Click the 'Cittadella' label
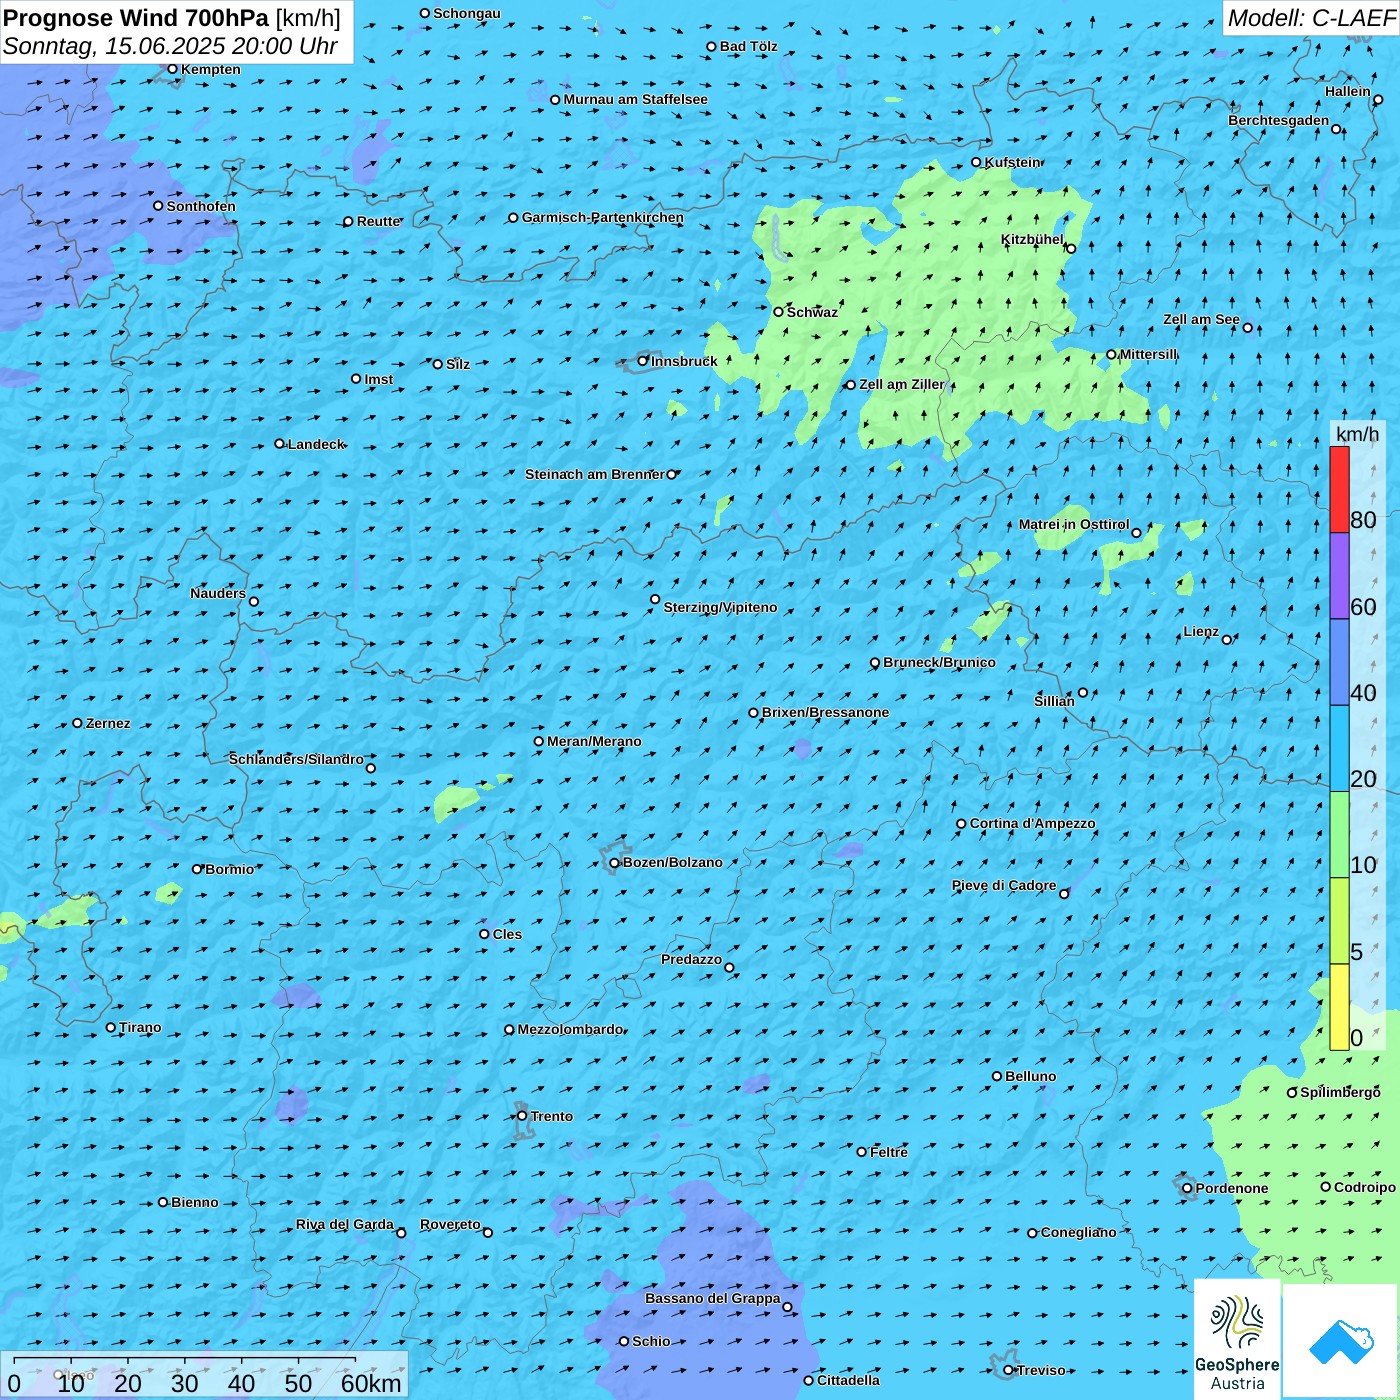Image resolution: width=1400 pixels, height=1400 pixels. [x=848, y=1380]
